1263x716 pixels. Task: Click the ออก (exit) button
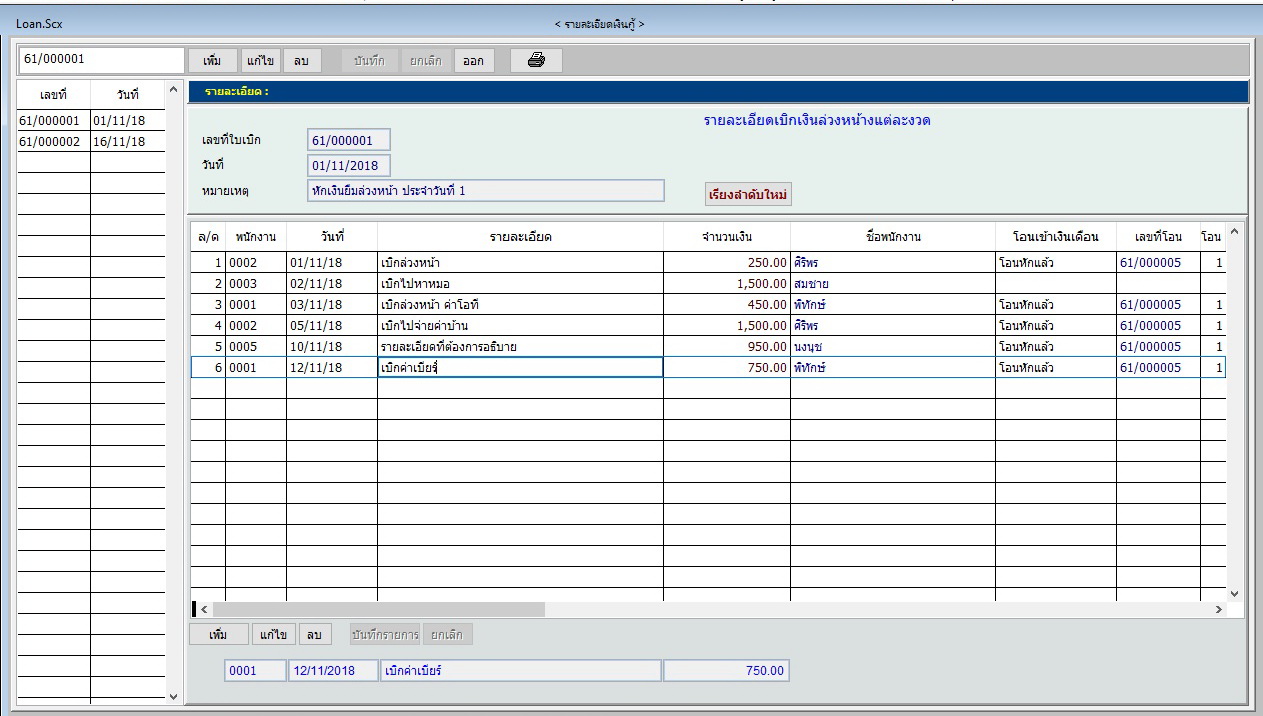473,61
